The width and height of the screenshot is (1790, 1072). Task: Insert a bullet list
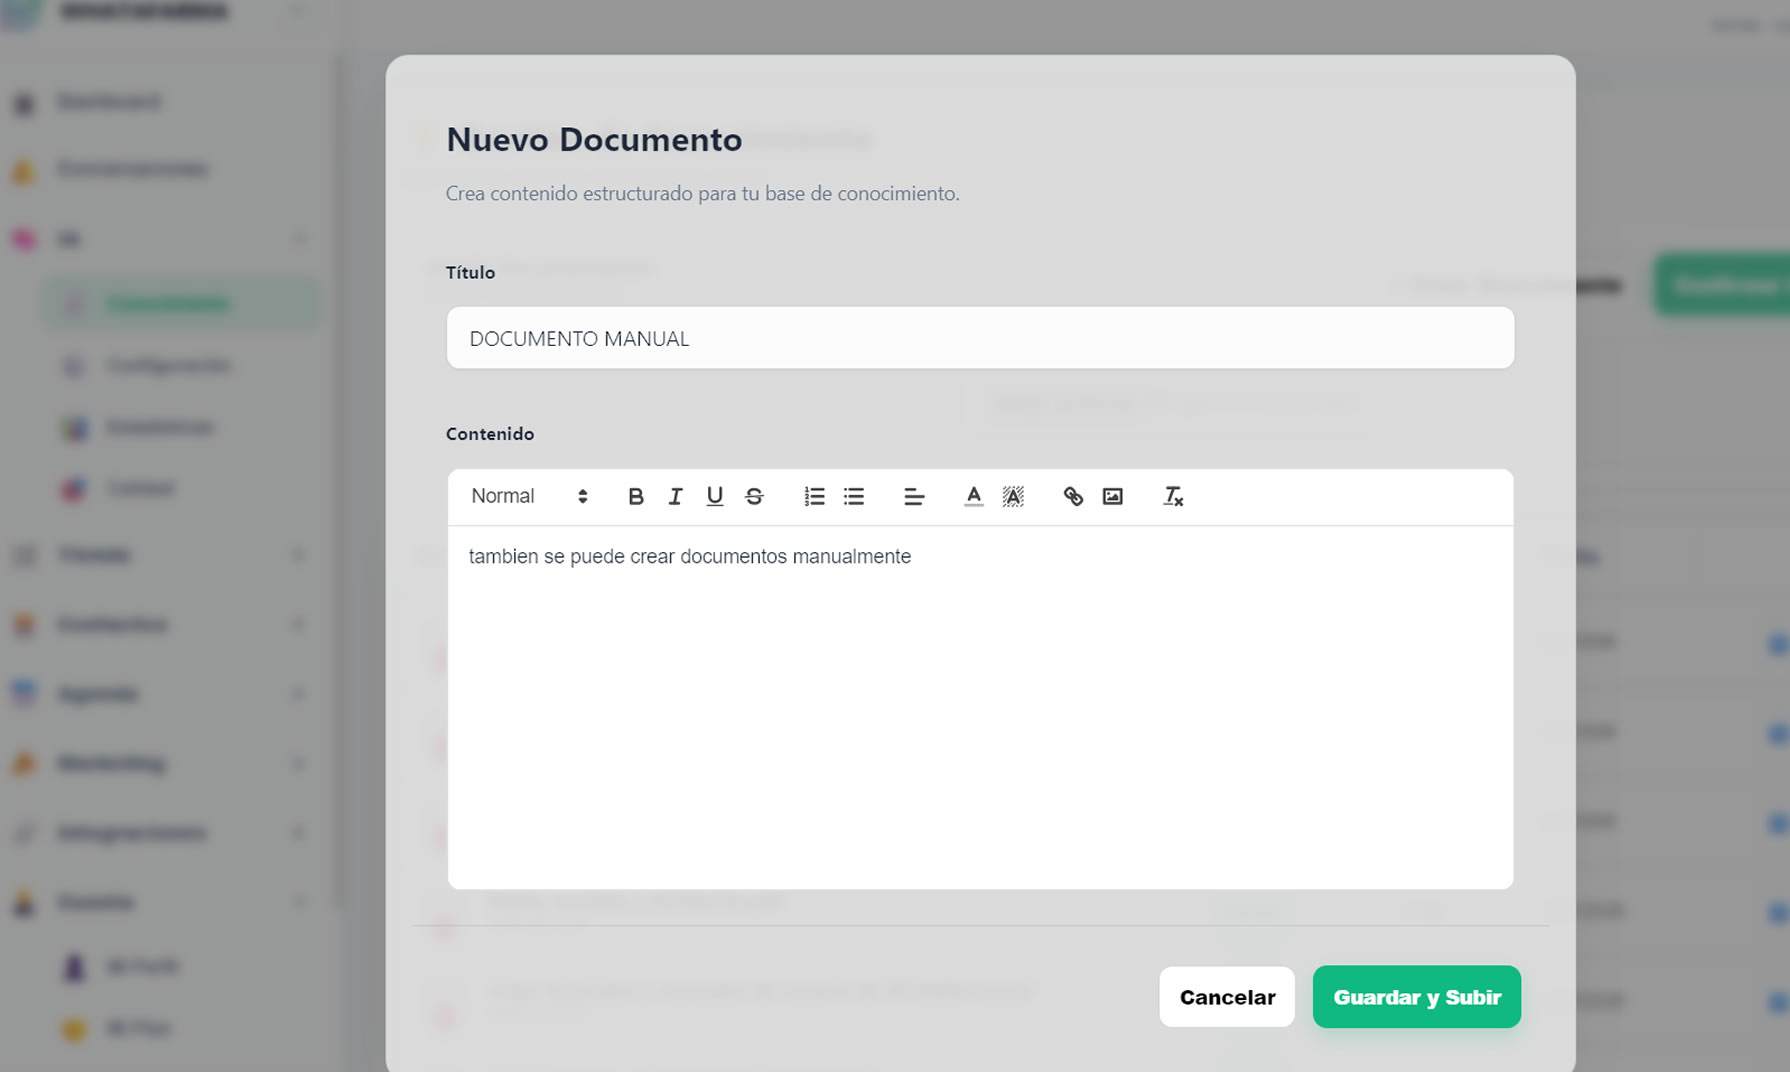coord(853,496)
